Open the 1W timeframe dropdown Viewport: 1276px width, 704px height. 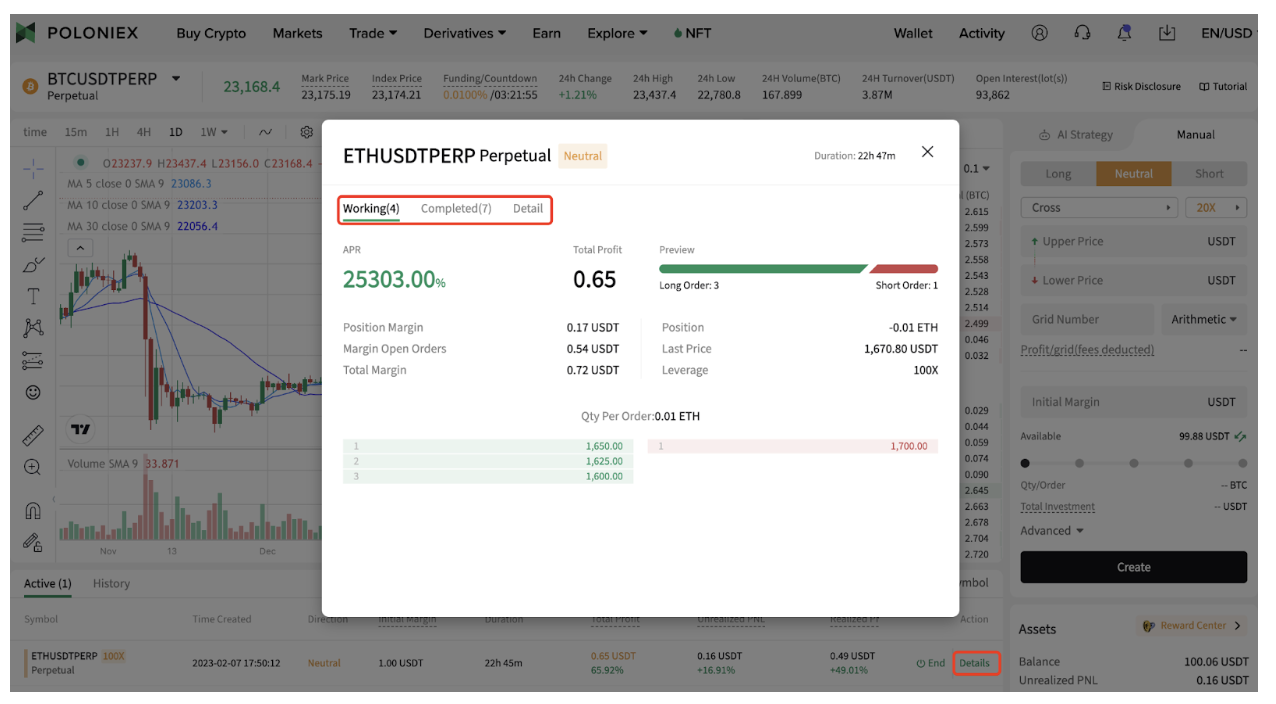tap(214, 132)
